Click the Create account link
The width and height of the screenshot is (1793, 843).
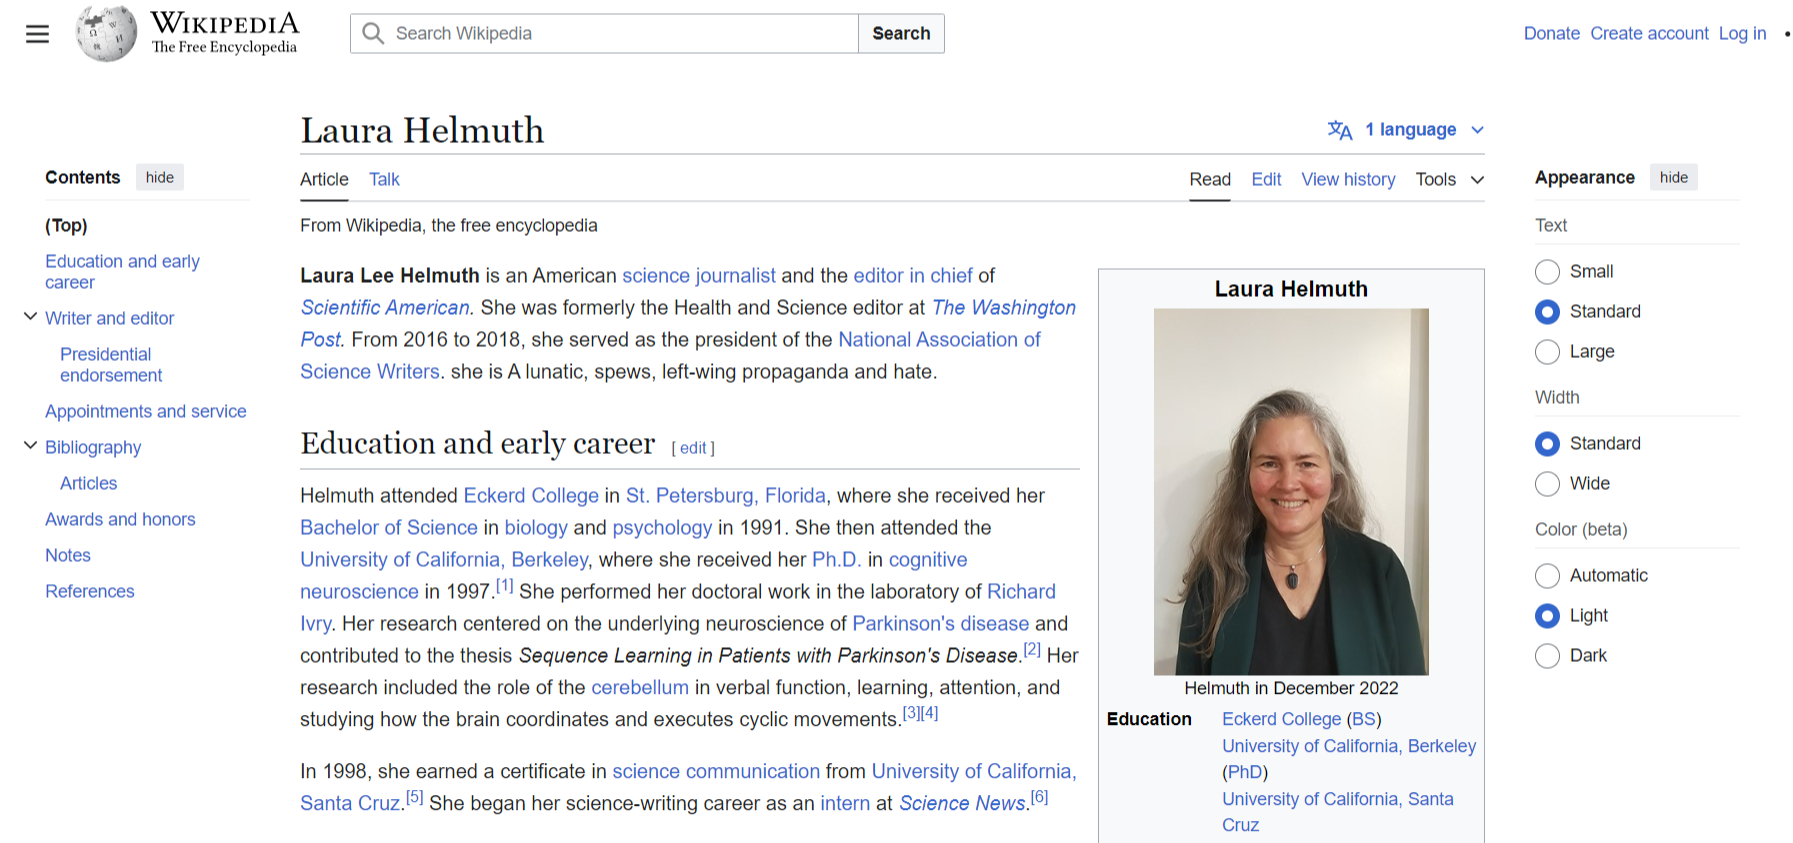(x=1648, y=34)
